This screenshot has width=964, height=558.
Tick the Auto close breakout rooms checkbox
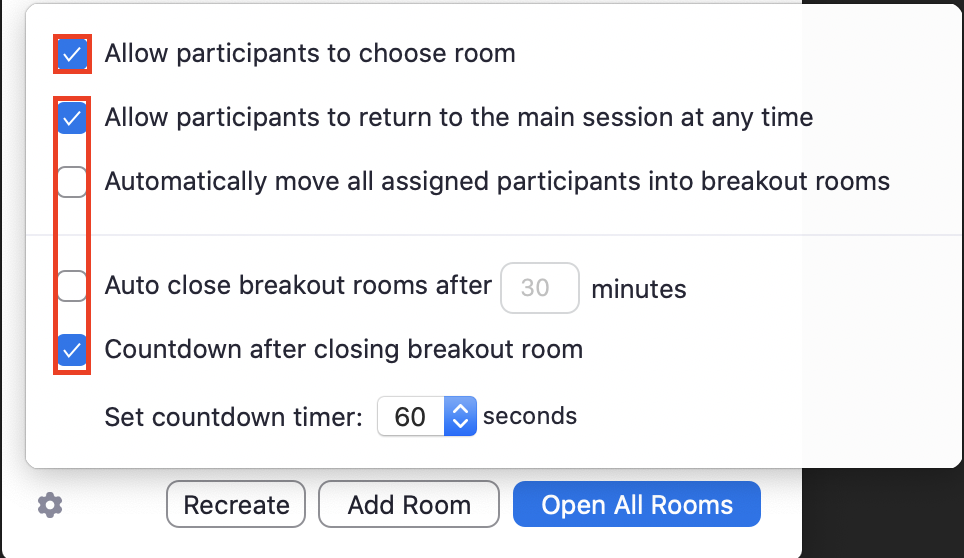pyautogui.click(x=72, y=286)
